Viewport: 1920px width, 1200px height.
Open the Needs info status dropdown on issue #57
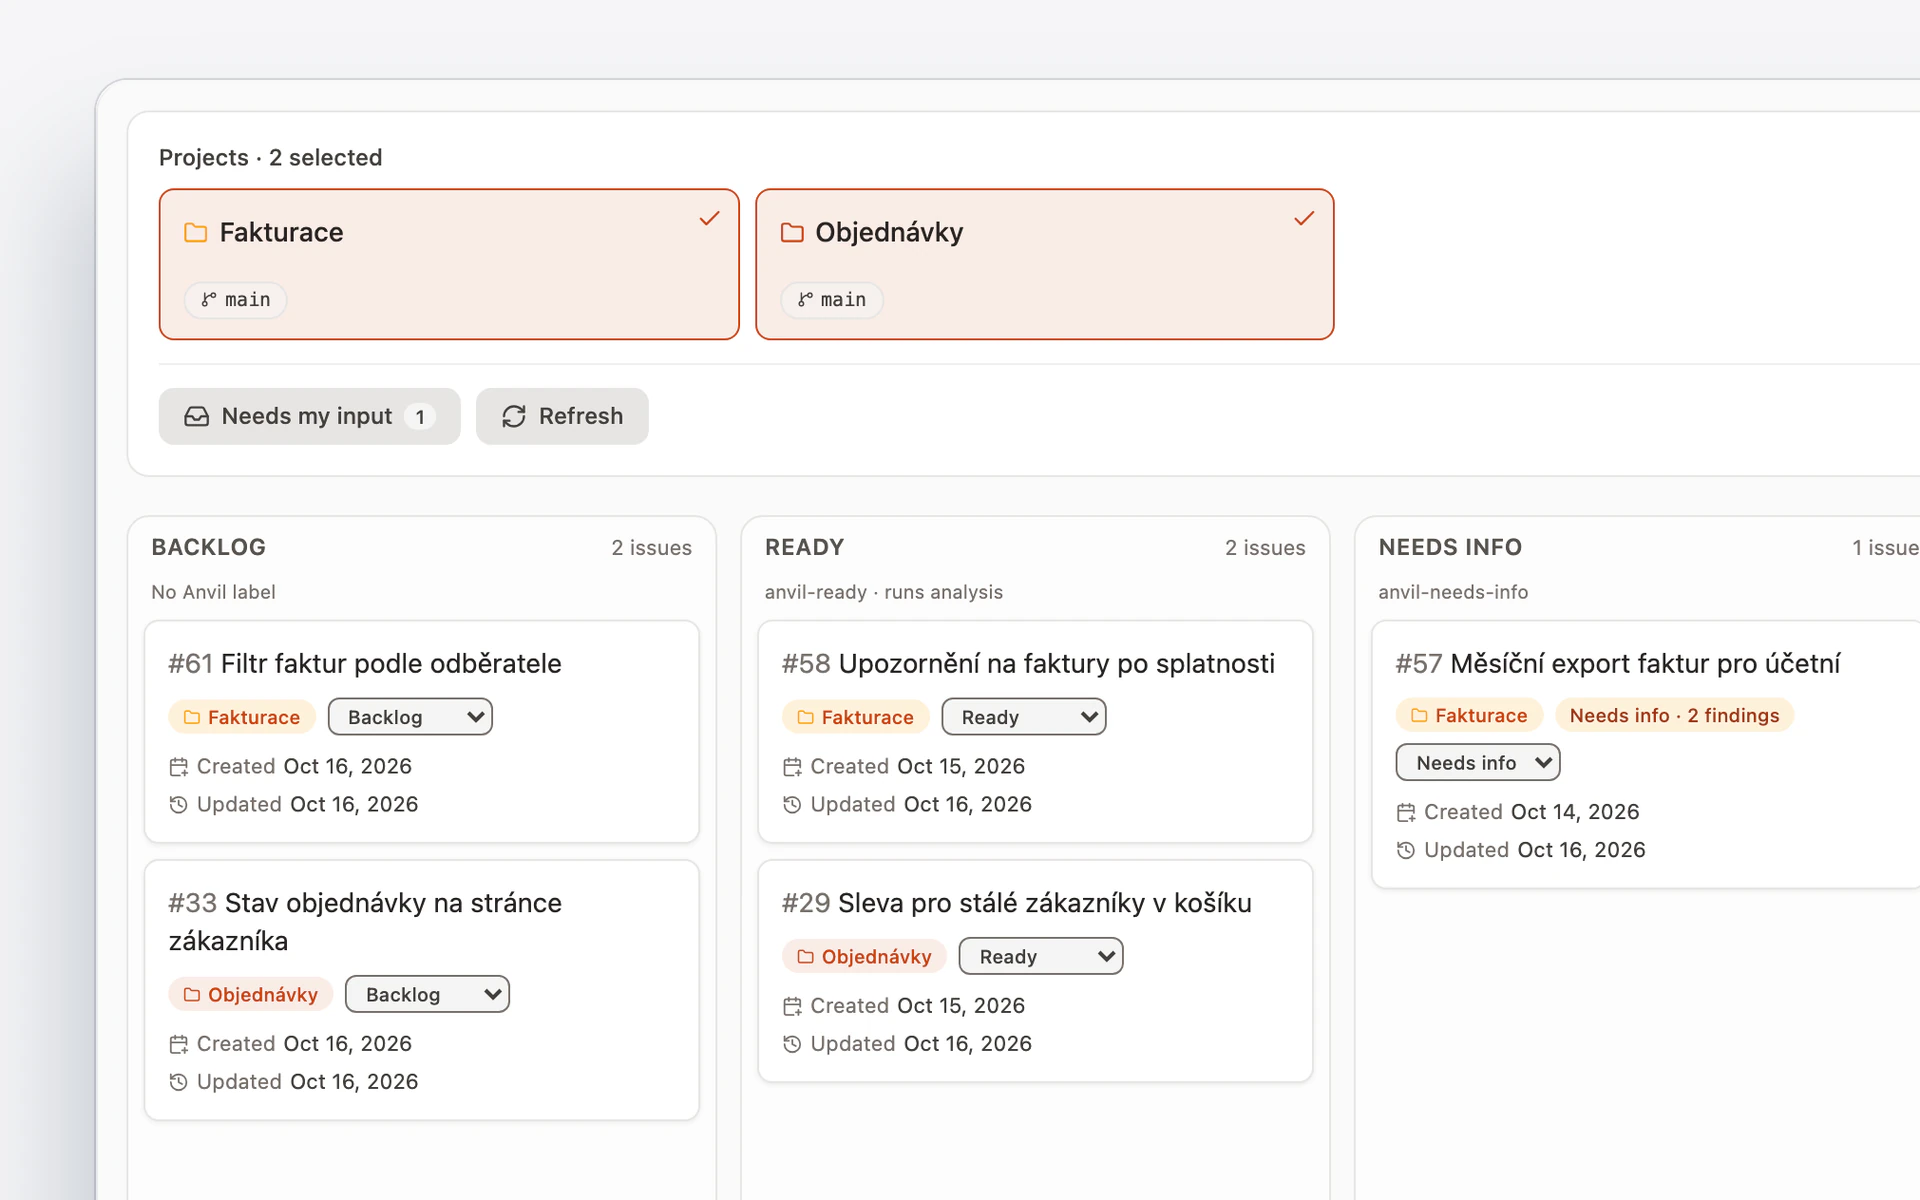click(x=1478, y=763)
